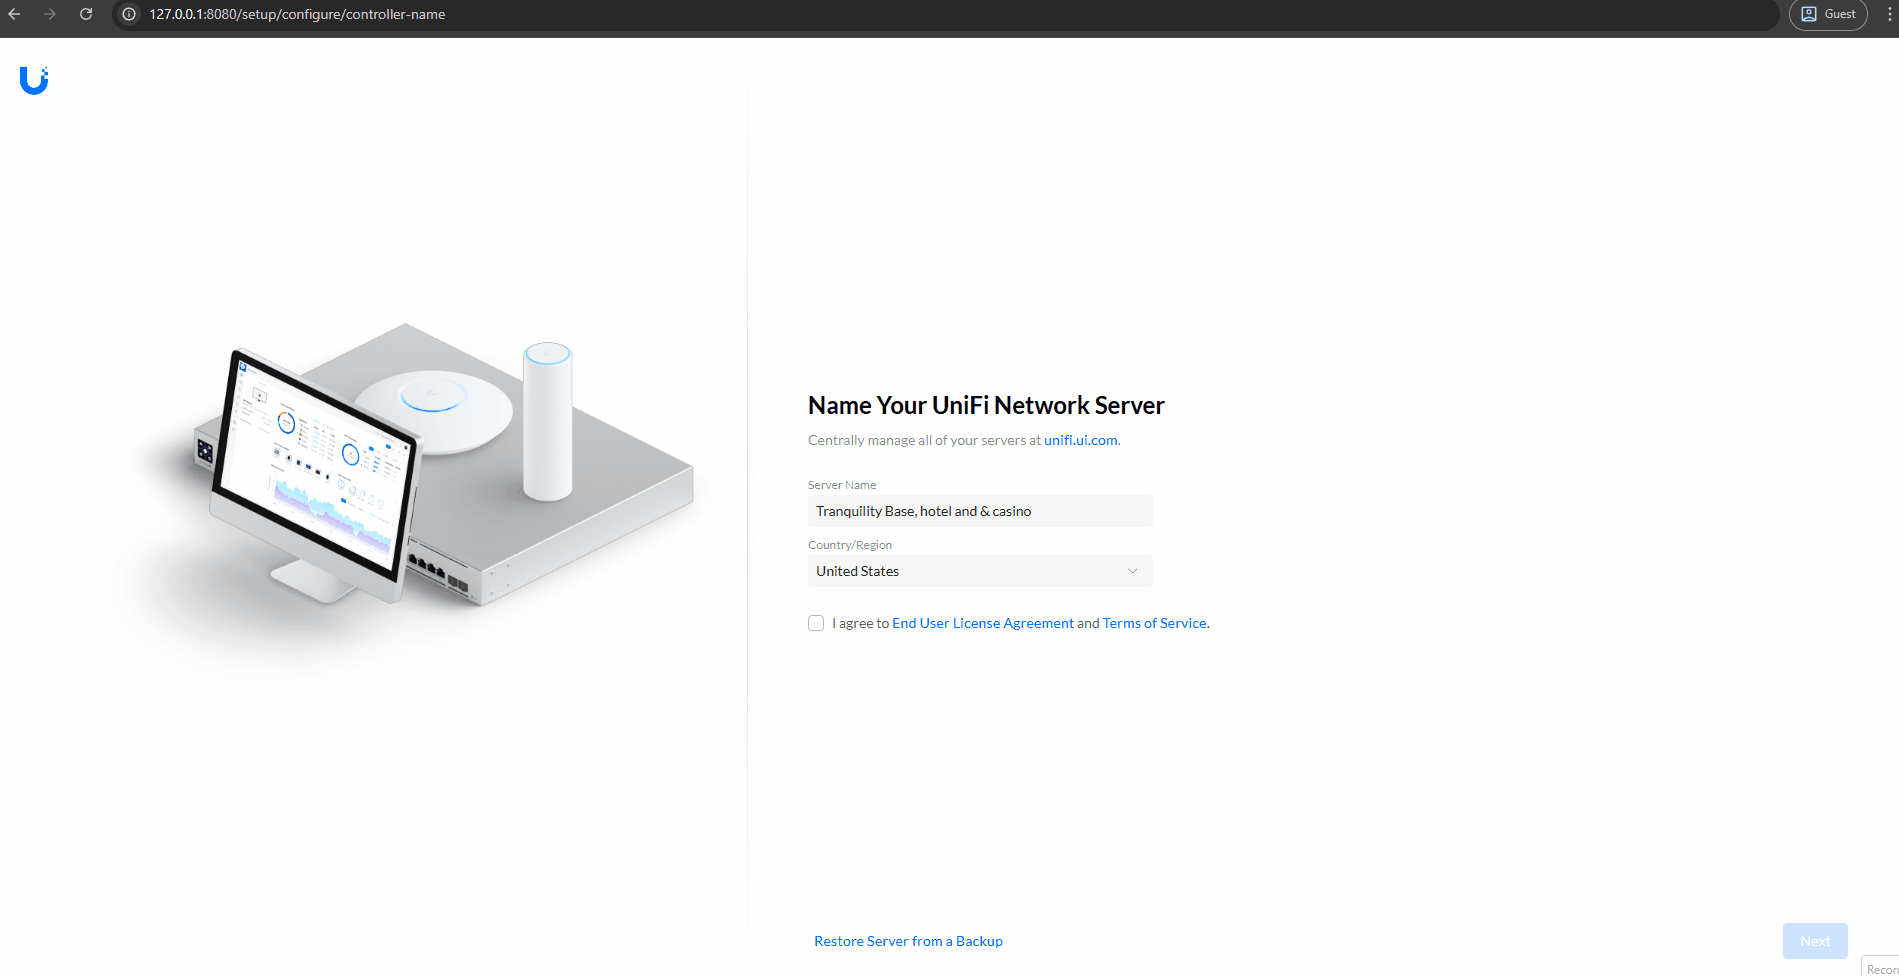Click the Next button
Image resolution: width=1899 pixels, height=976 pixels.
pos(1814,941)
